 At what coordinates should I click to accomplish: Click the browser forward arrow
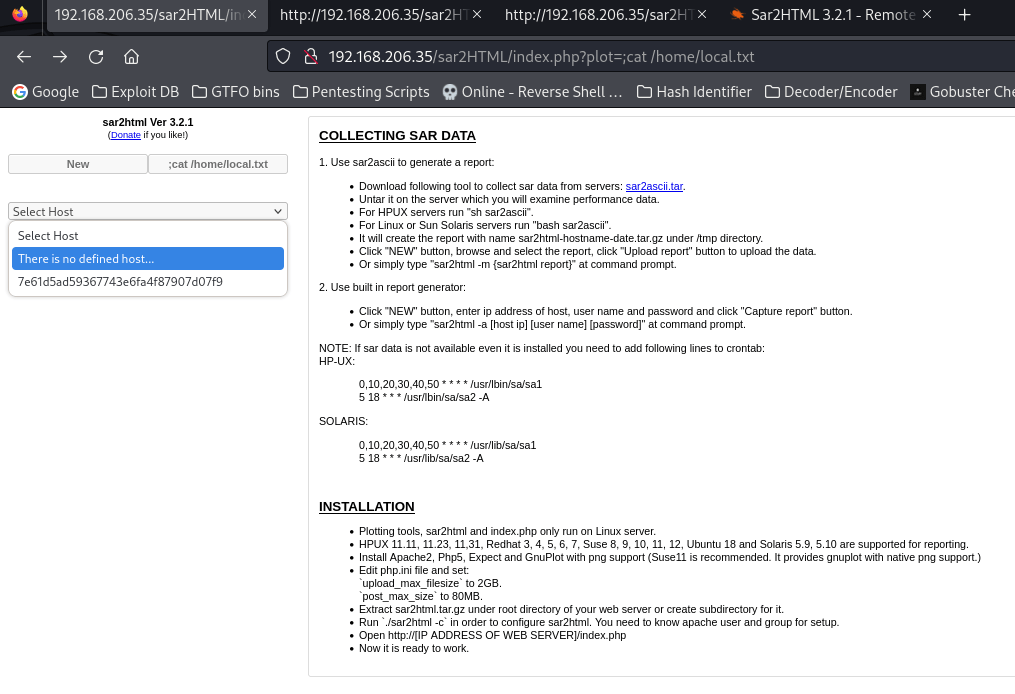60,56
